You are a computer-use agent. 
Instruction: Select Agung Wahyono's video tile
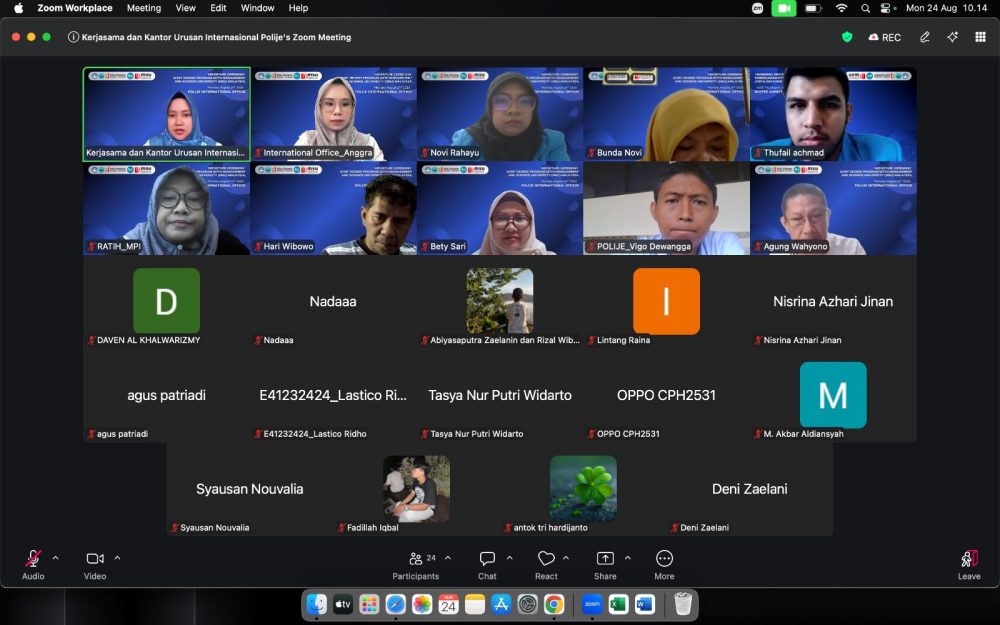(833, 208)
